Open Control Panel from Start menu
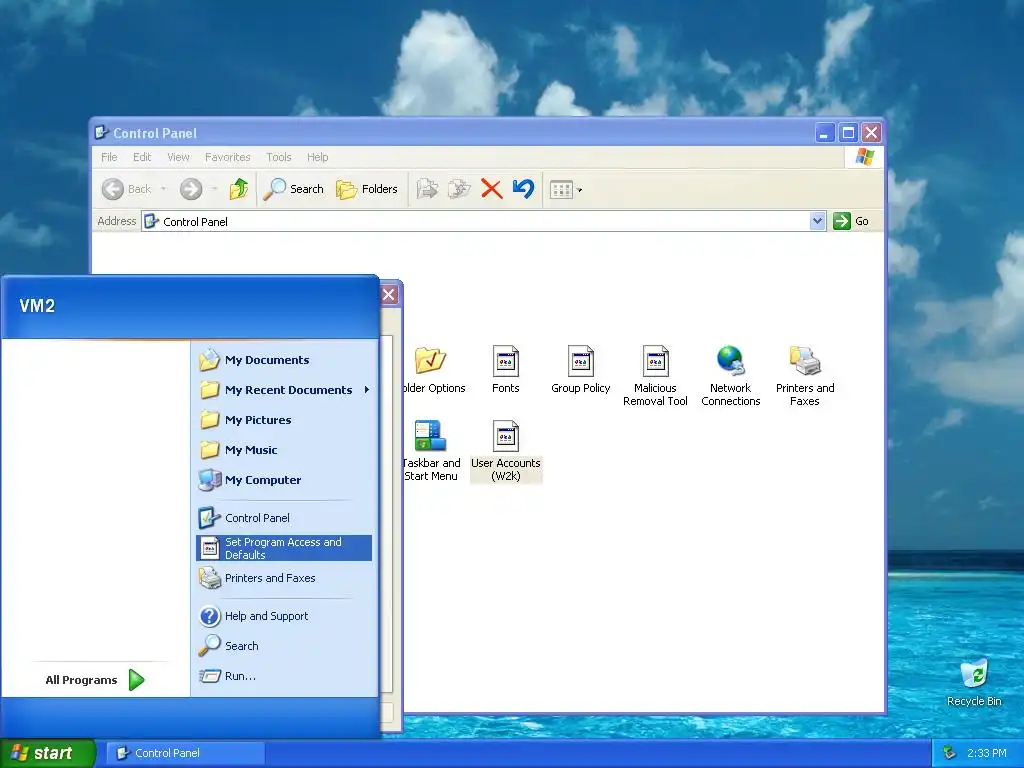Viewport: 1024px width, 768px height. pyautogui.click(x=284, y=518)
